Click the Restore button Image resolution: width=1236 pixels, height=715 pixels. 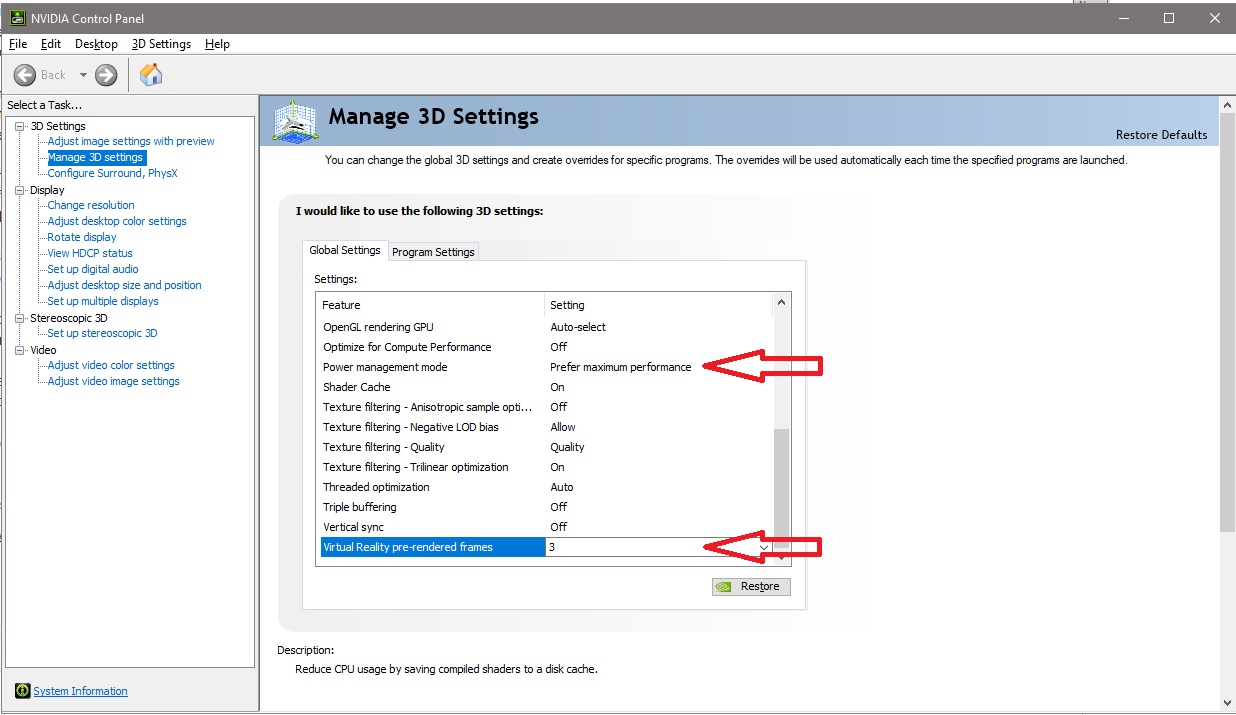(x=751, y=586)
